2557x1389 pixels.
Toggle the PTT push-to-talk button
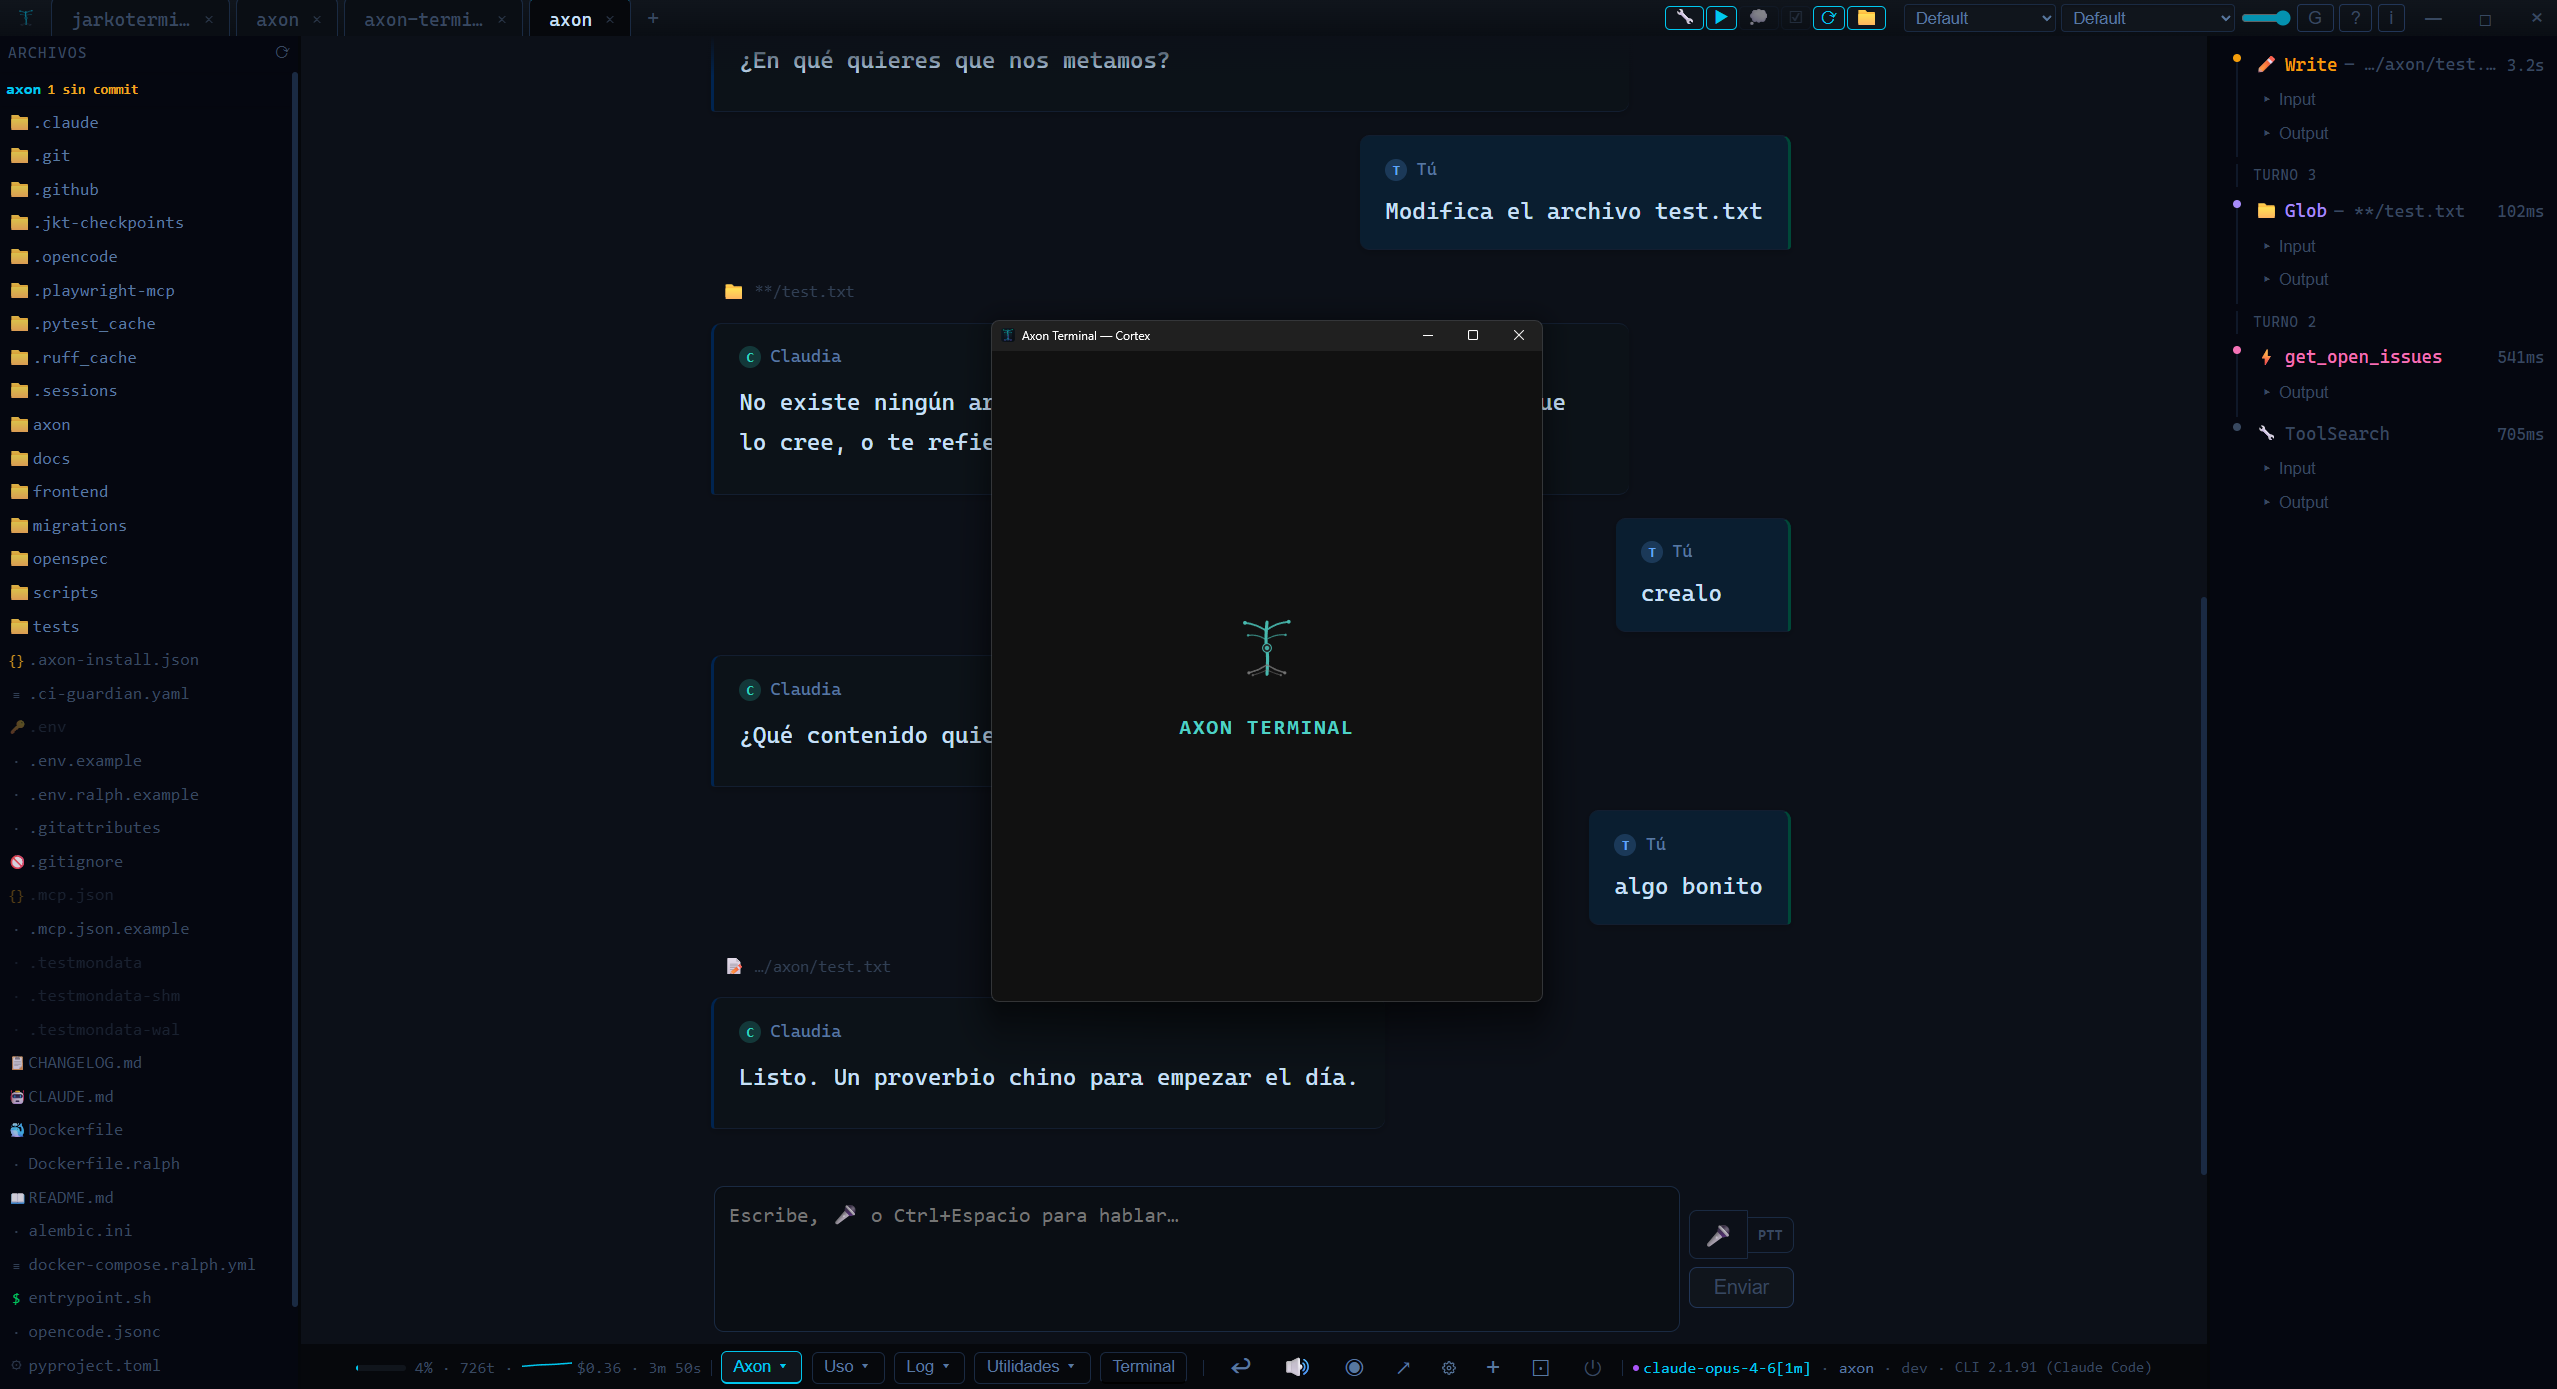click(1770, 1235)
